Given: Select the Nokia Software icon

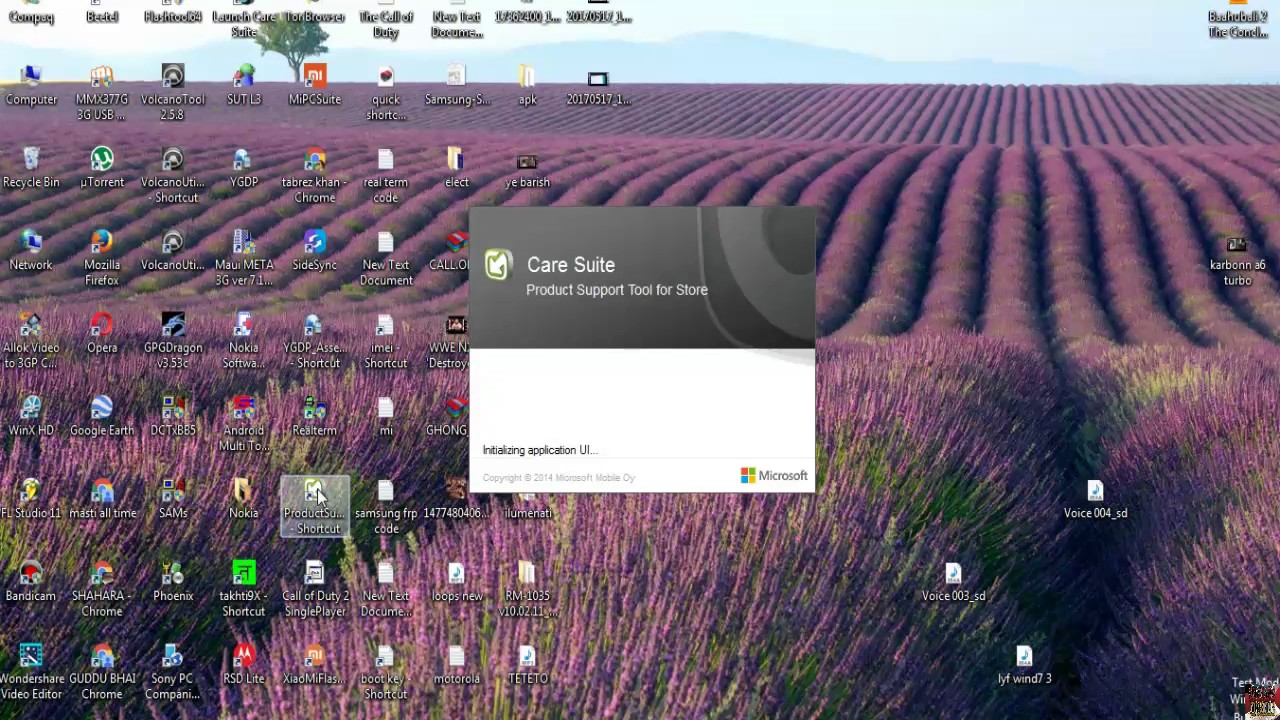Looking at the screenshot, I should pos(244,342).
